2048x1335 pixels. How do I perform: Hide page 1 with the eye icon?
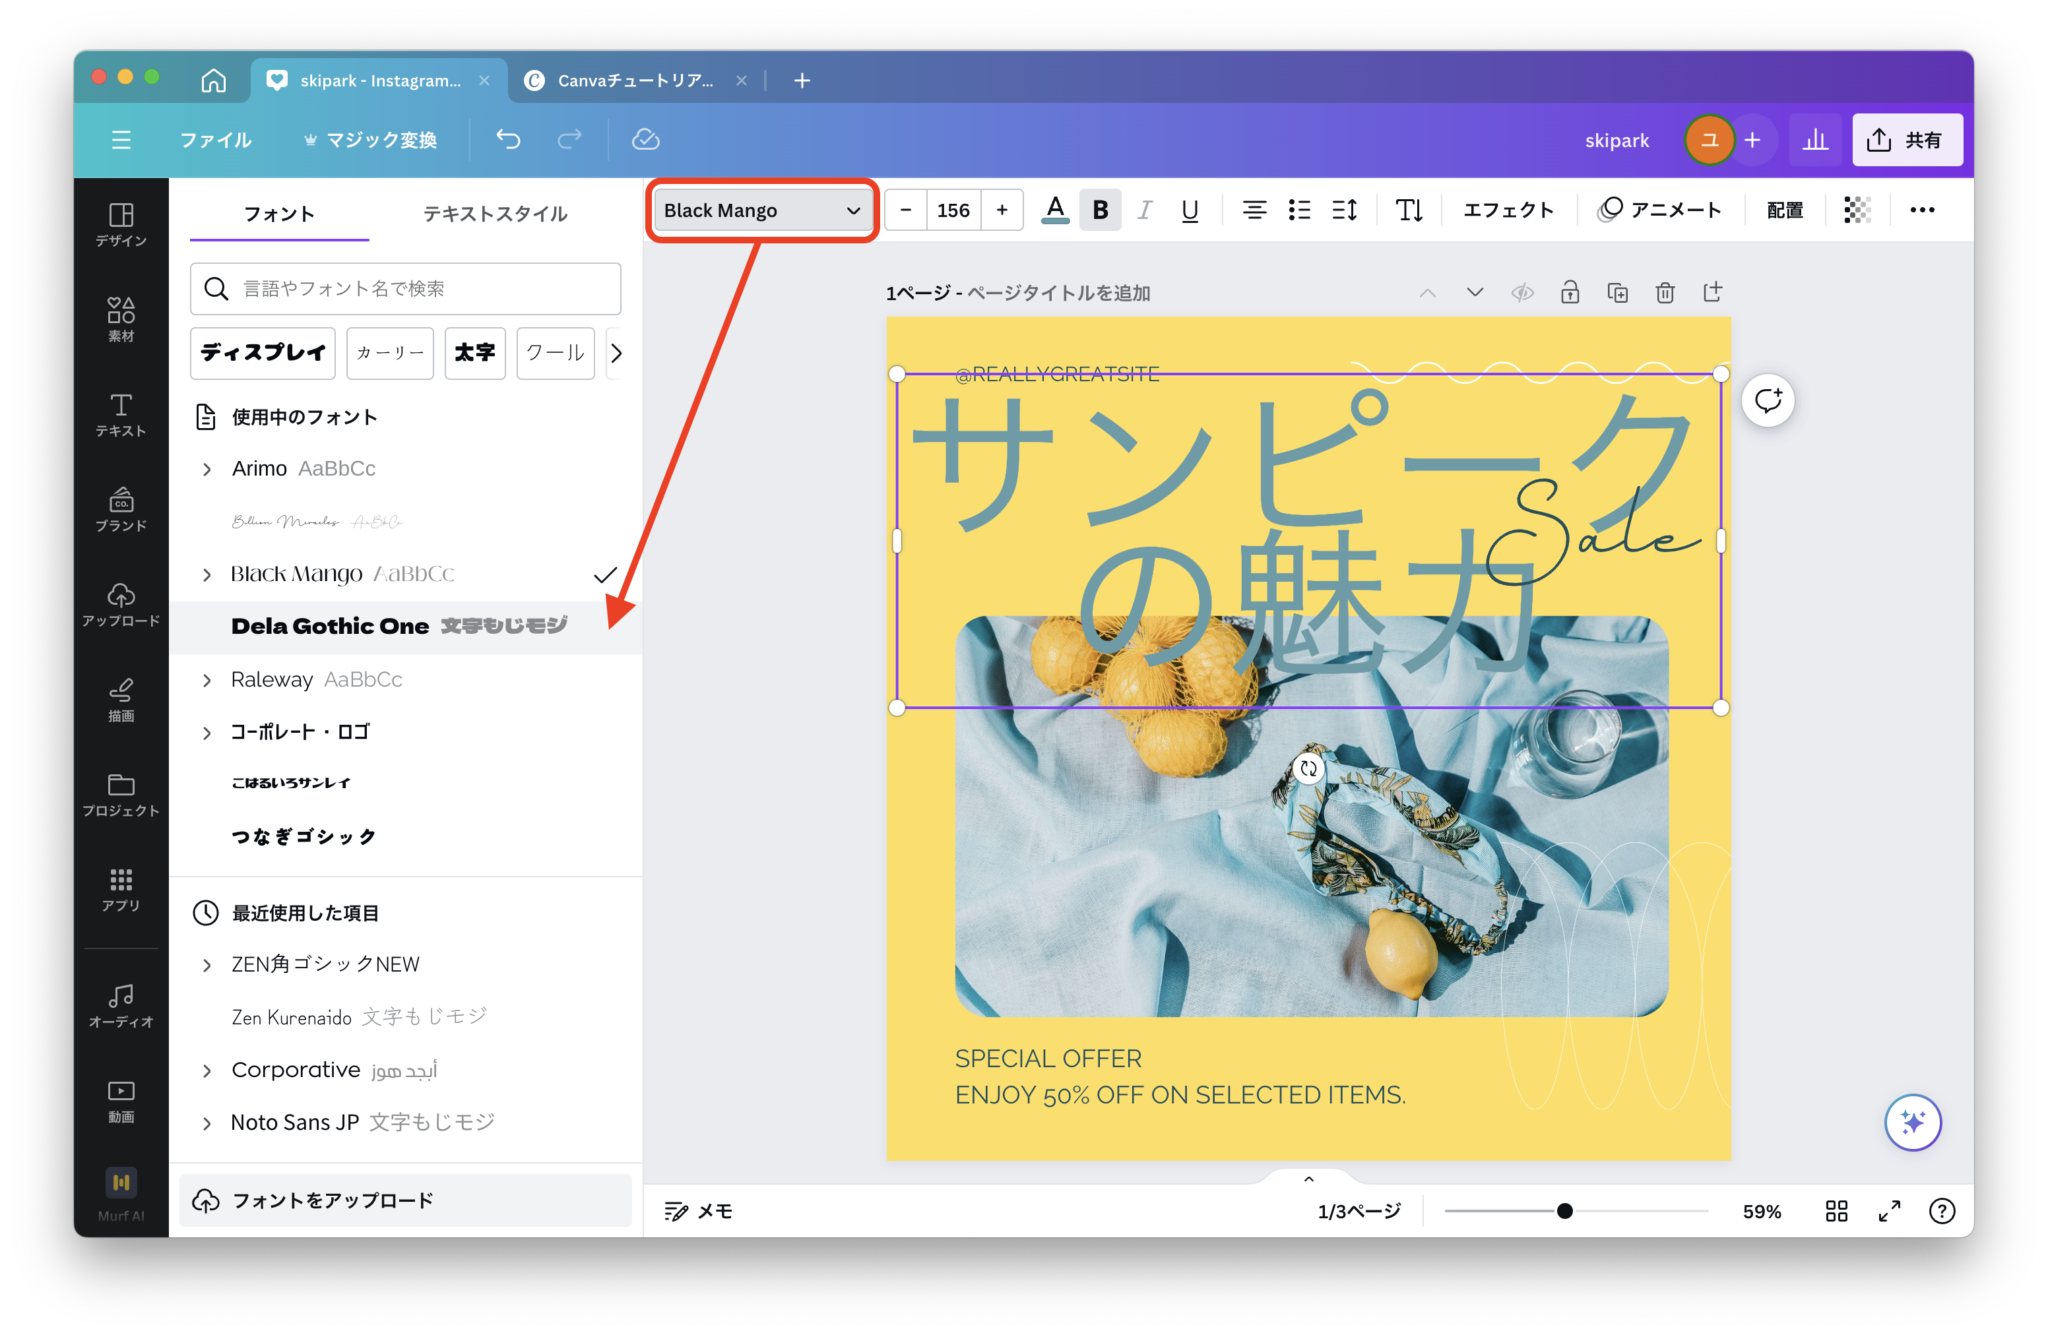[1522, 292]
